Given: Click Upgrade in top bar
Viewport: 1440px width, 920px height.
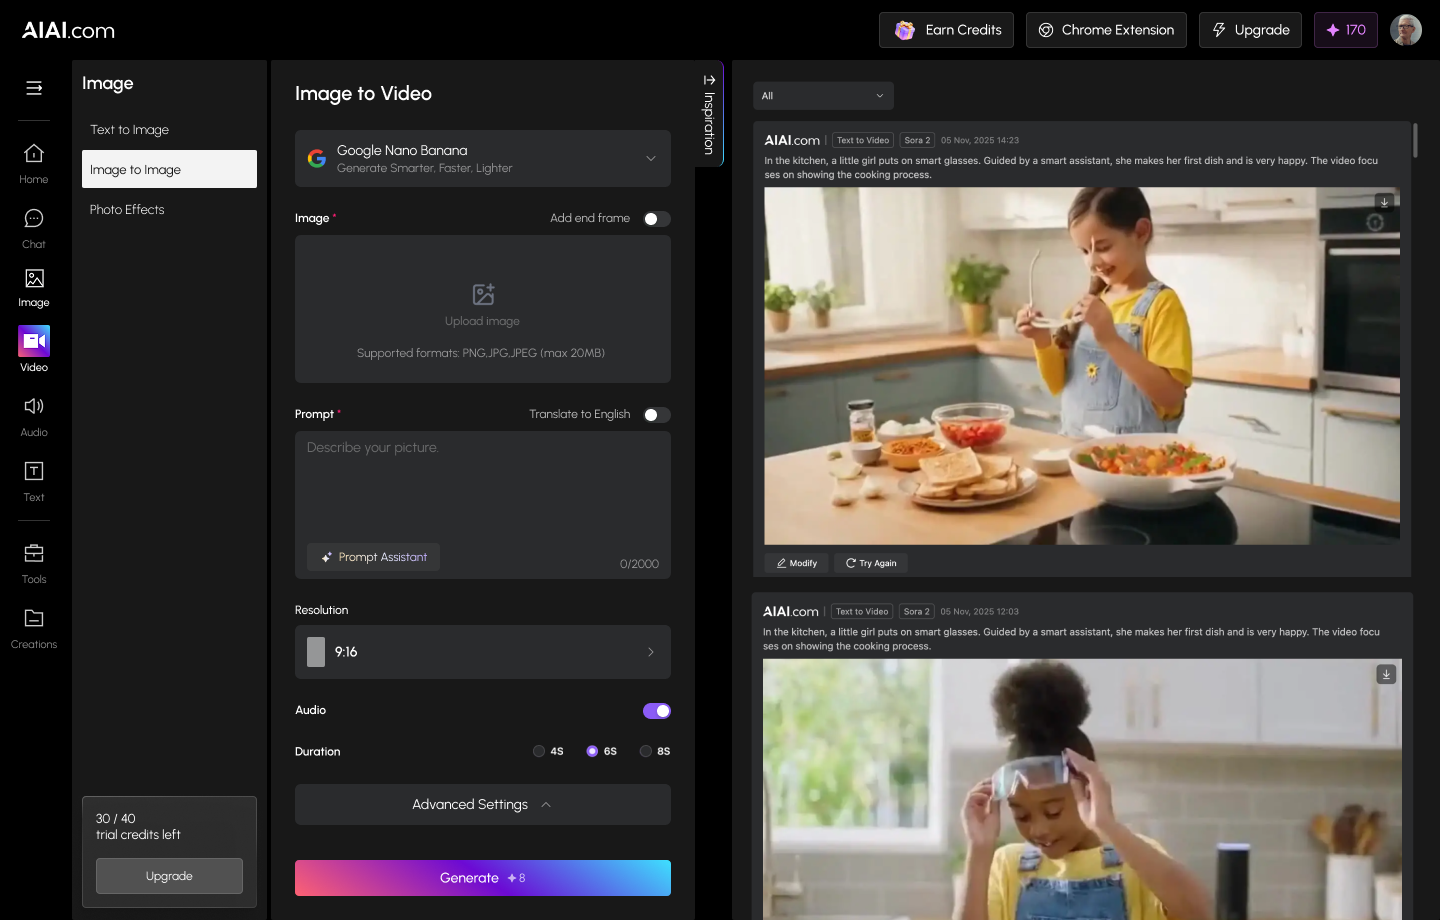Looking at the screenshot, I should point(1250,30).
